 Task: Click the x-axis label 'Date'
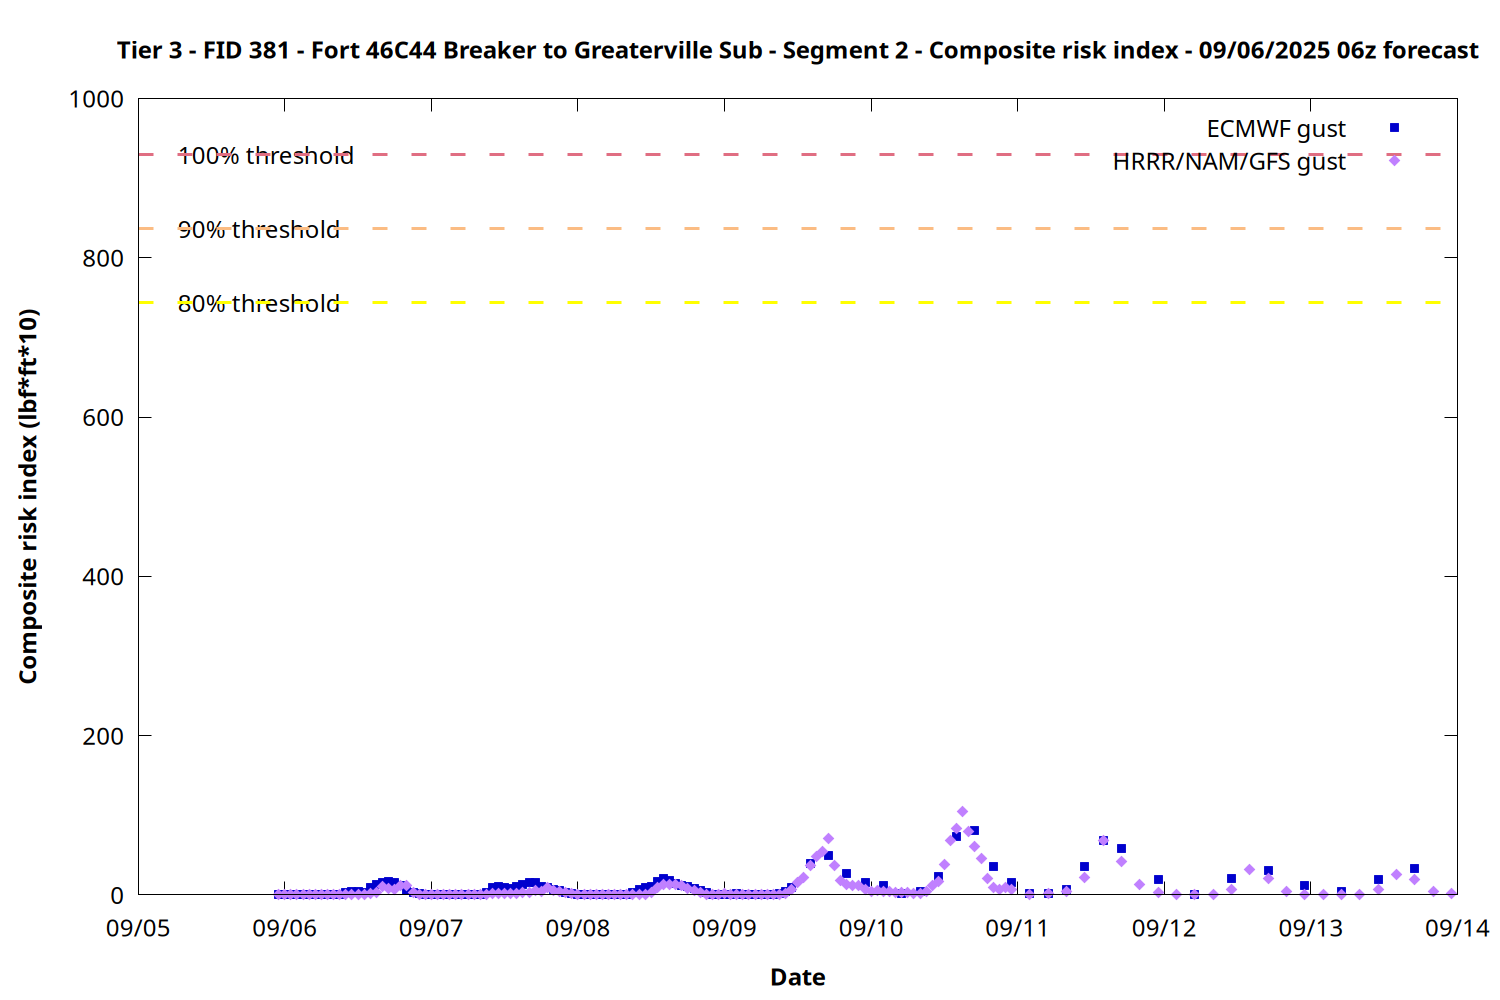coord(797,977)
